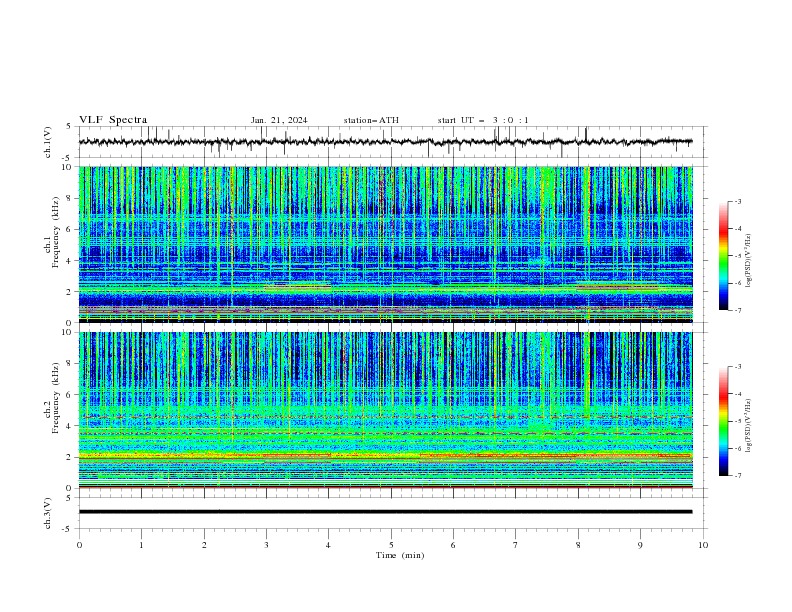Select the date text "Jan. 21, 2024"
The width and height of the screenshot is (792, 612).
click(279, 120)
